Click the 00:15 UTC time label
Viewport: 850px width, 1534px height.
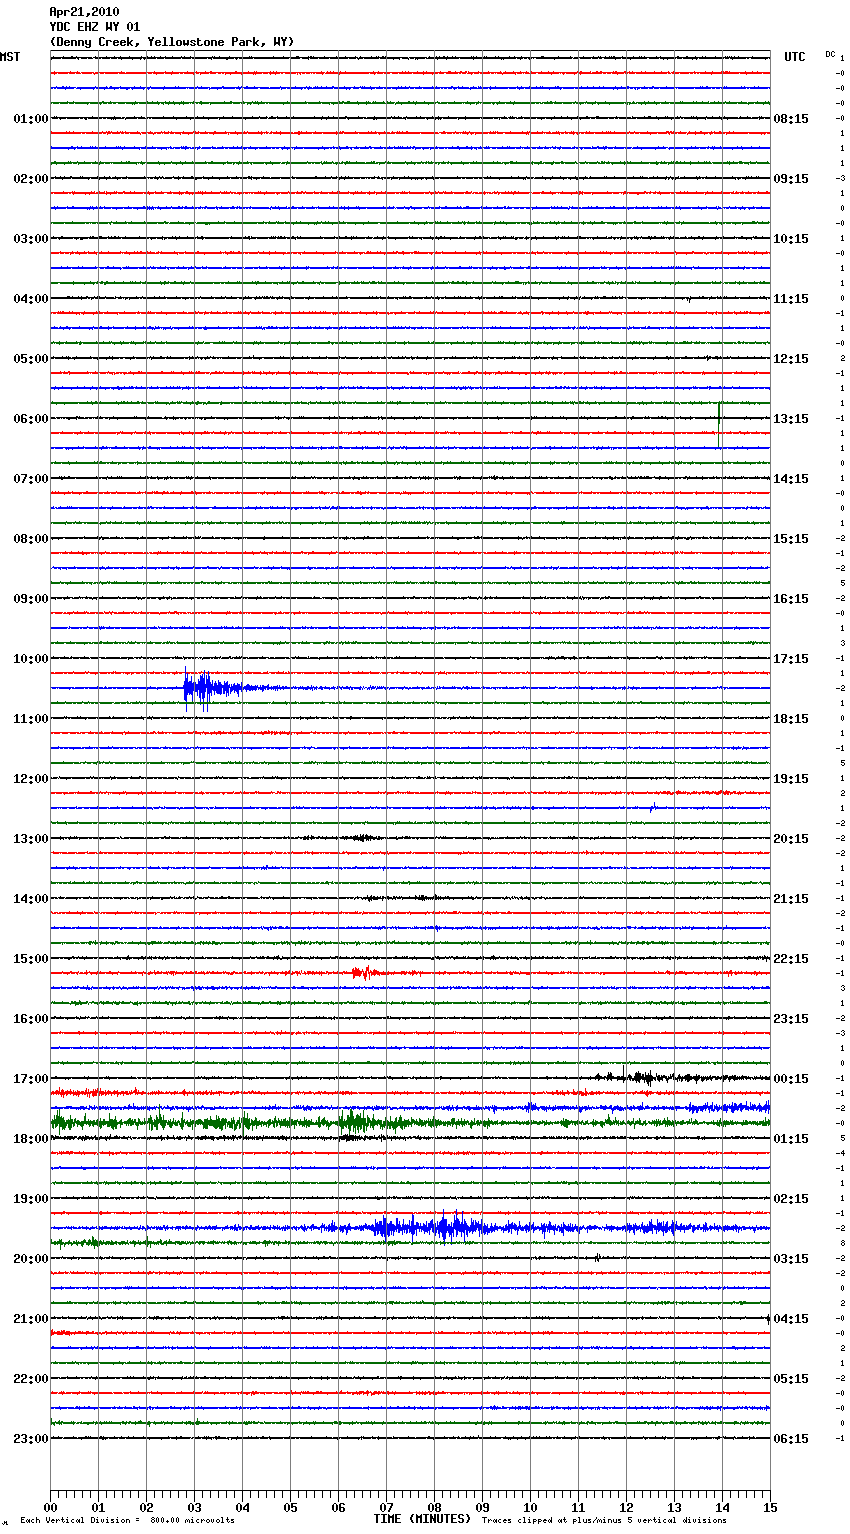791,1079
